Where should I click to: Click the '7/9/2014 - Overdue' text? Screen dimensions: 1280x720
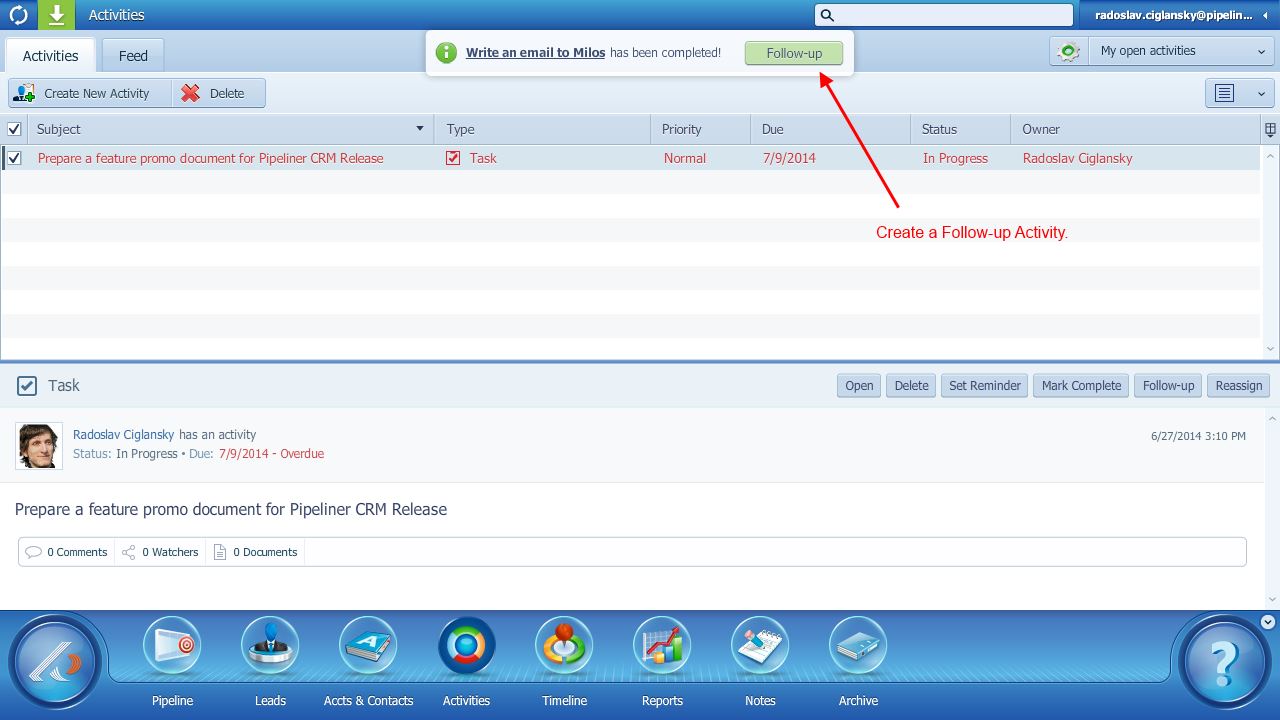click(x=271, y=454)
